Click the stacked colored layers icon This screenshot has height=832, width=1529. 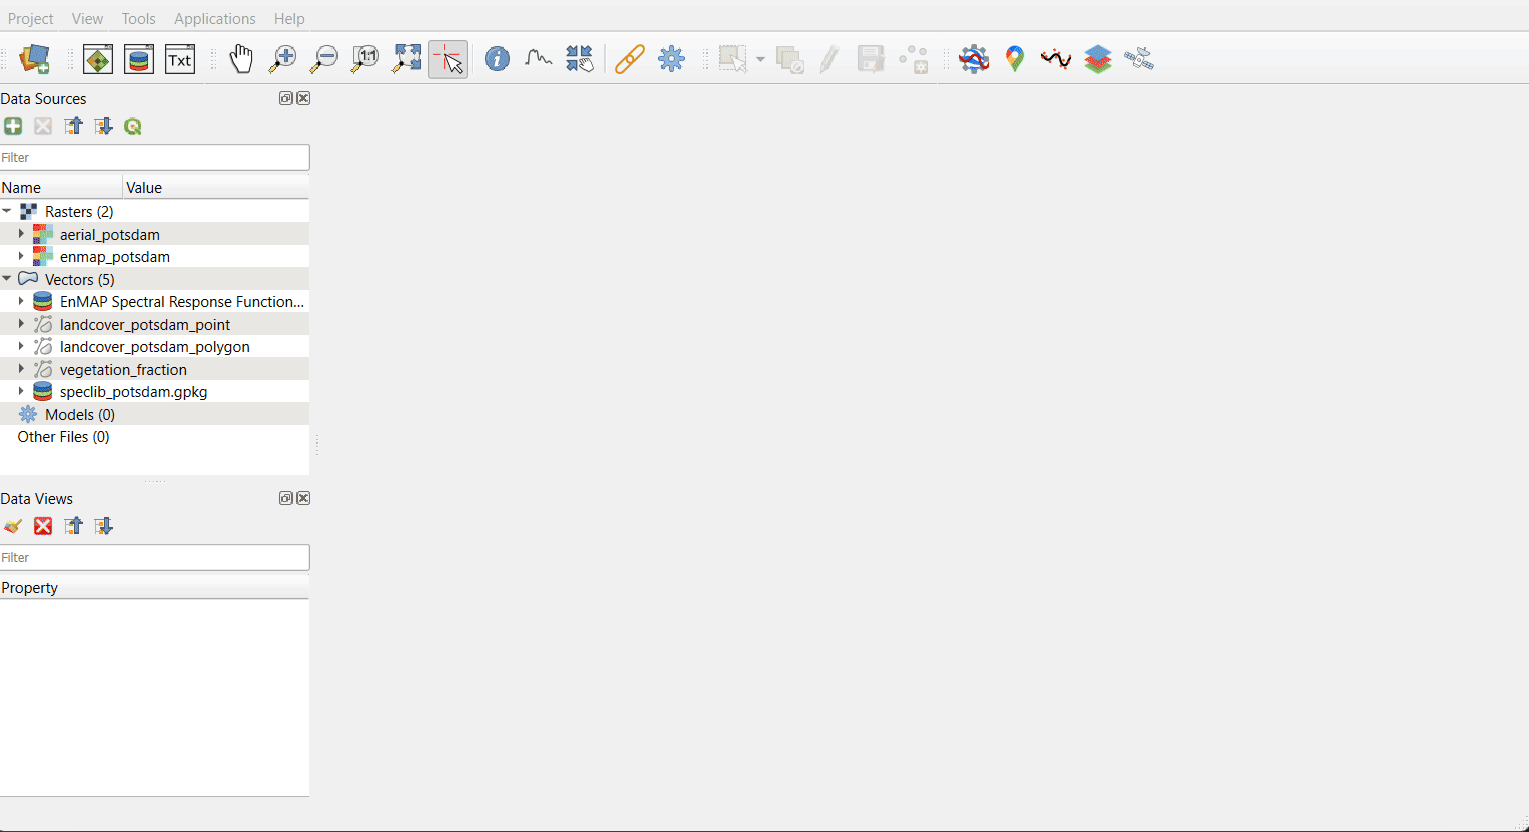1098,60
